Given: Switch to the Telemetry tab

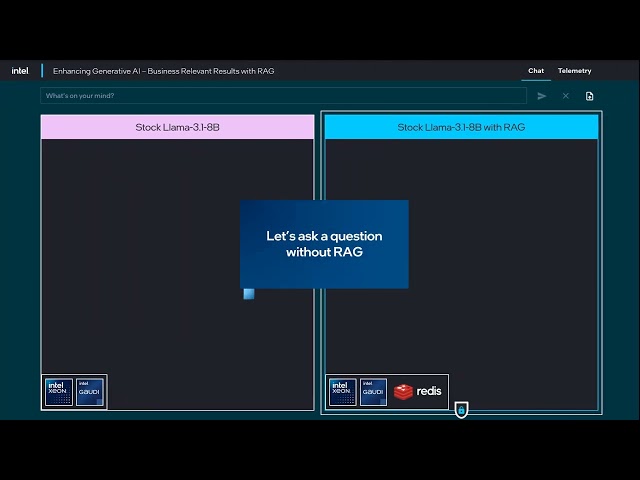Looking at the screenshot, I should (x=574, y=71).
